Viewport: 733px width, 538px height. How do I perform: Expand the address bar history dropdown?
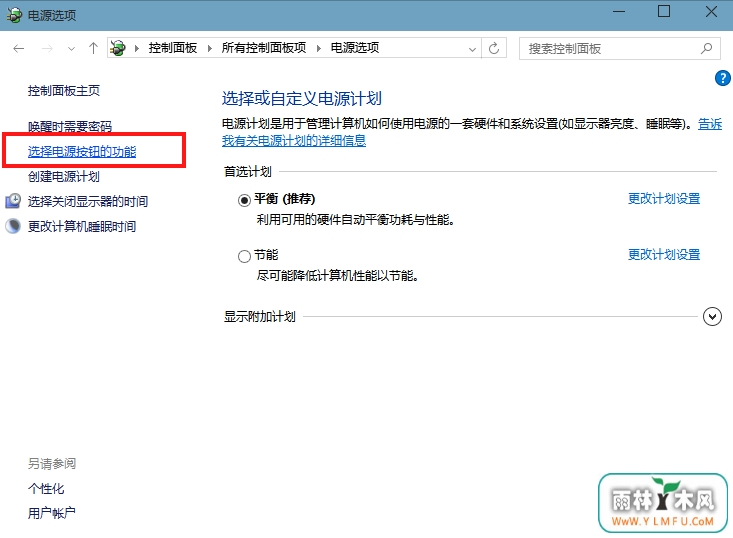click(x=472, y=49)
